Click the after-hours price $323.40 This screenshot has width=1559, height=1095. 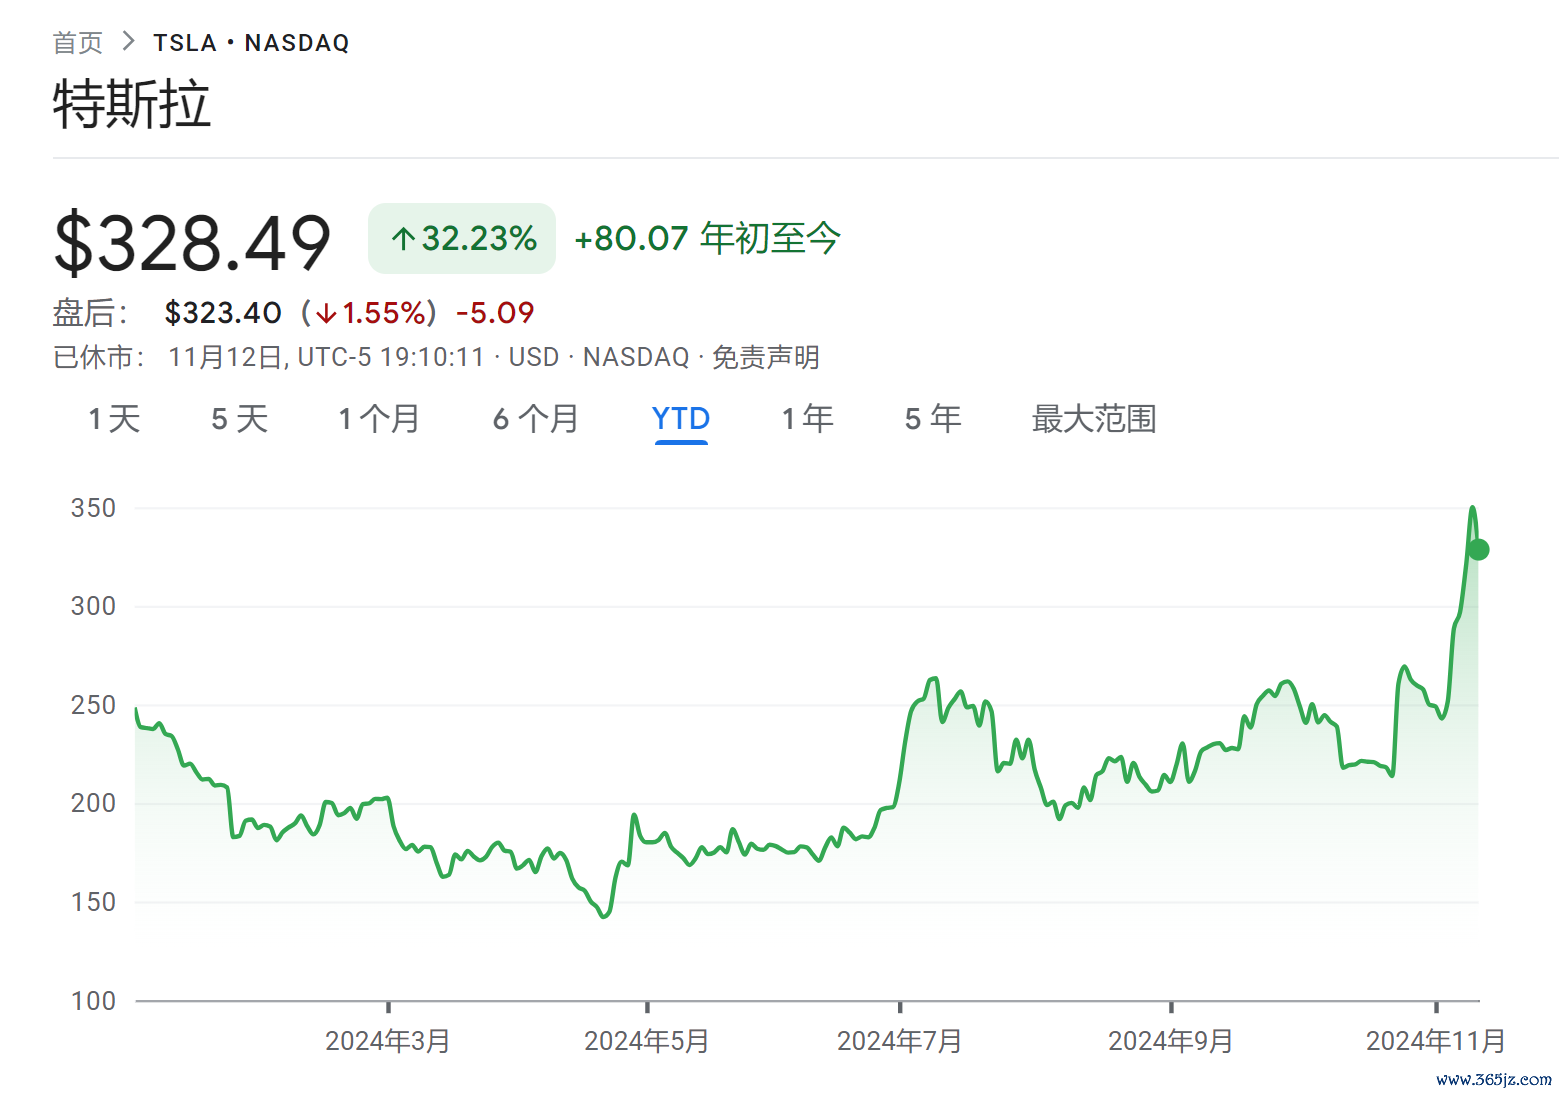(x=223, y=313)
